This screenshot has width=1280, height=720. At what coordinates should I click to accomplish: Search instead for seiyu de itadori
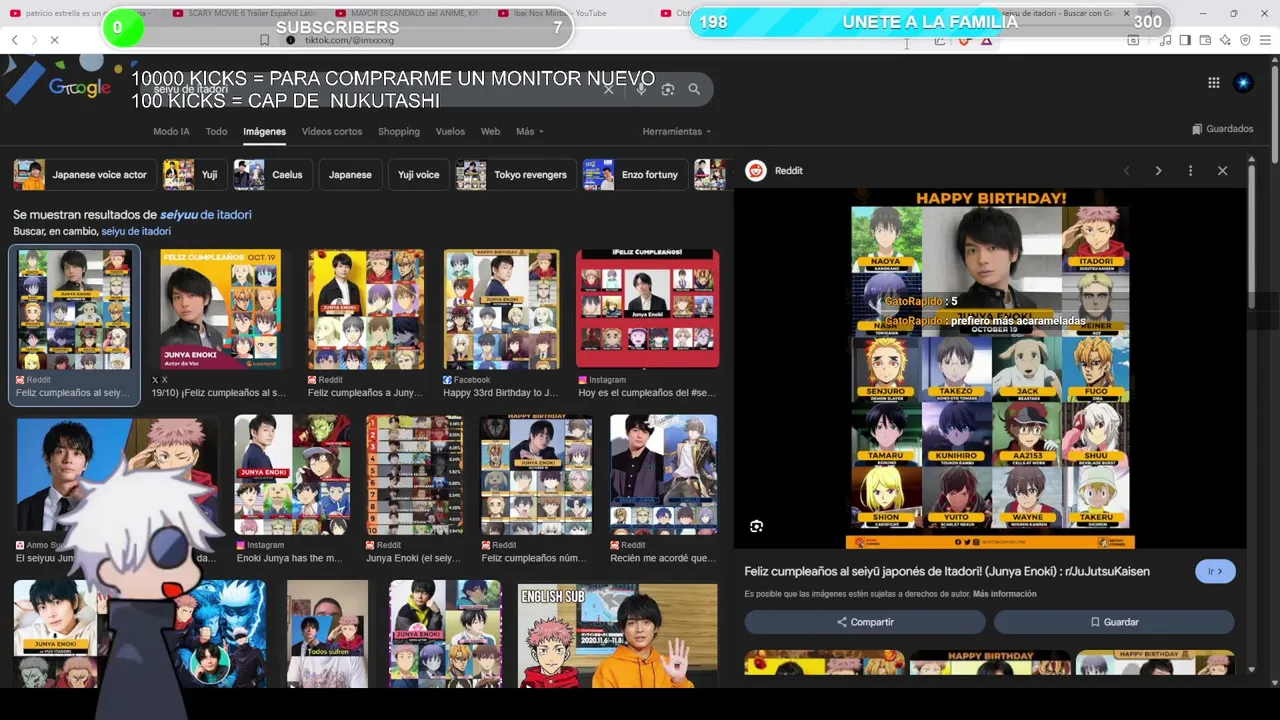tap(136, 231)
